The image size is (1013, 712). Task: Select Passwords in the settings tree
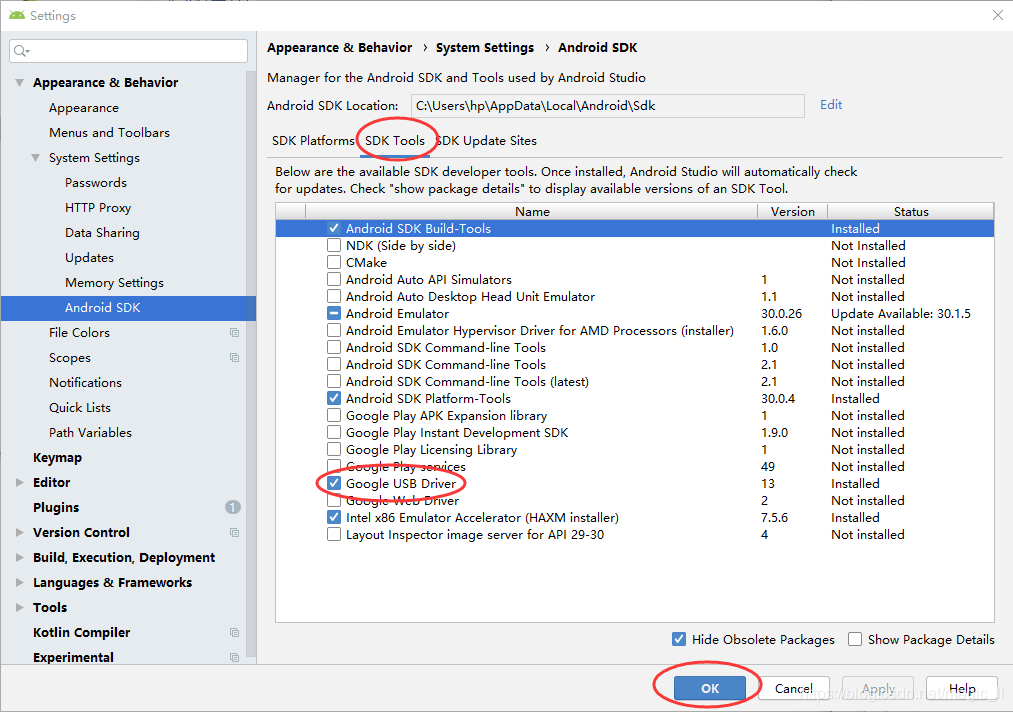[96, 183]
